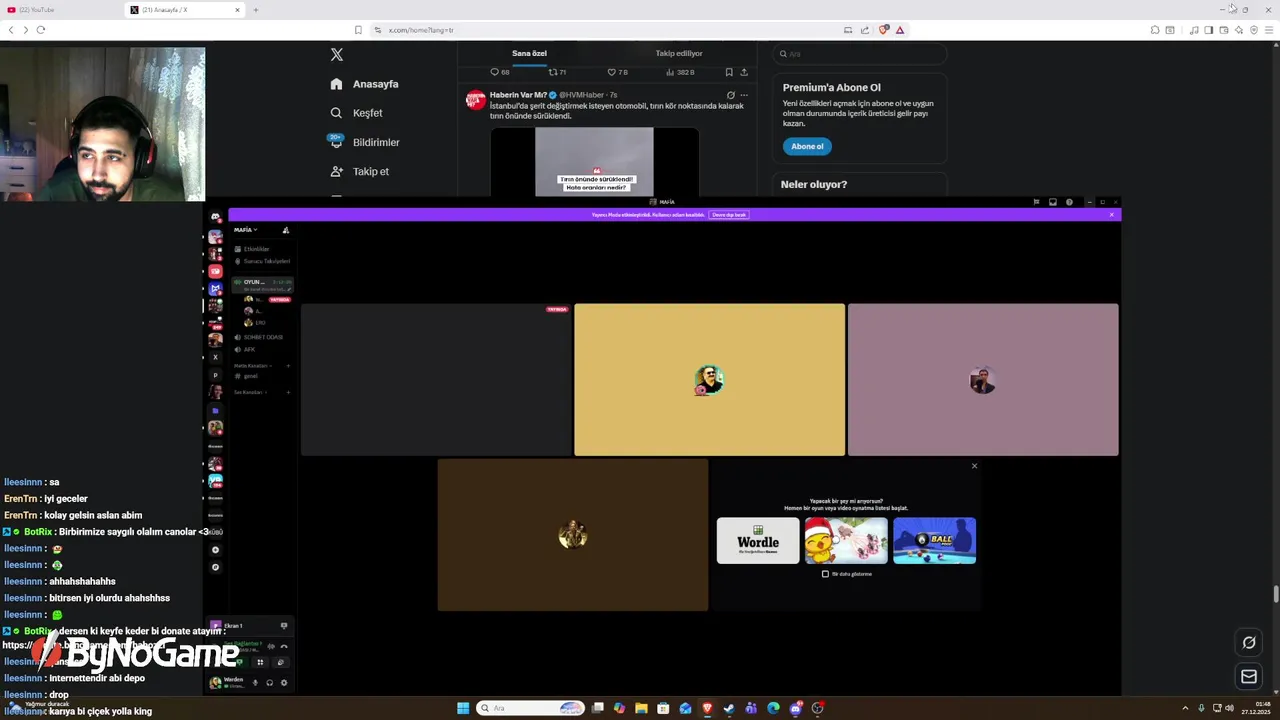Open a new browser tab
The image size is (1280, 720).
point(256,10)
